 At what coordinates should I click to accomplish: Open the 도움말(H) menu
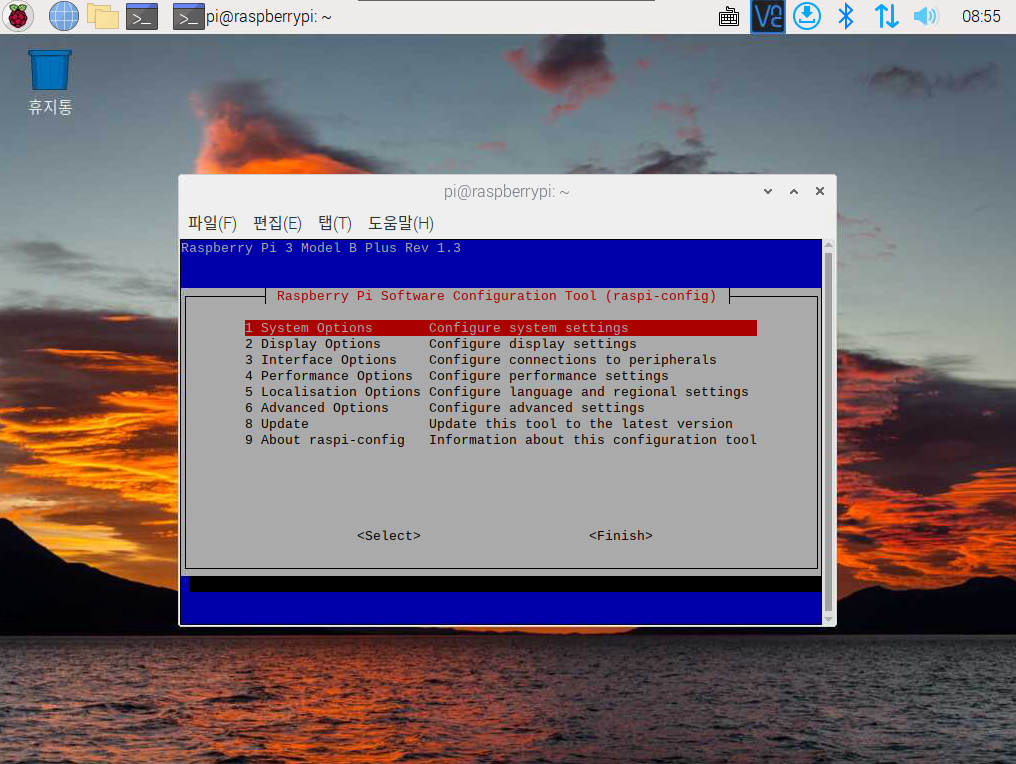pyautogui.click(x=400, y=224)
